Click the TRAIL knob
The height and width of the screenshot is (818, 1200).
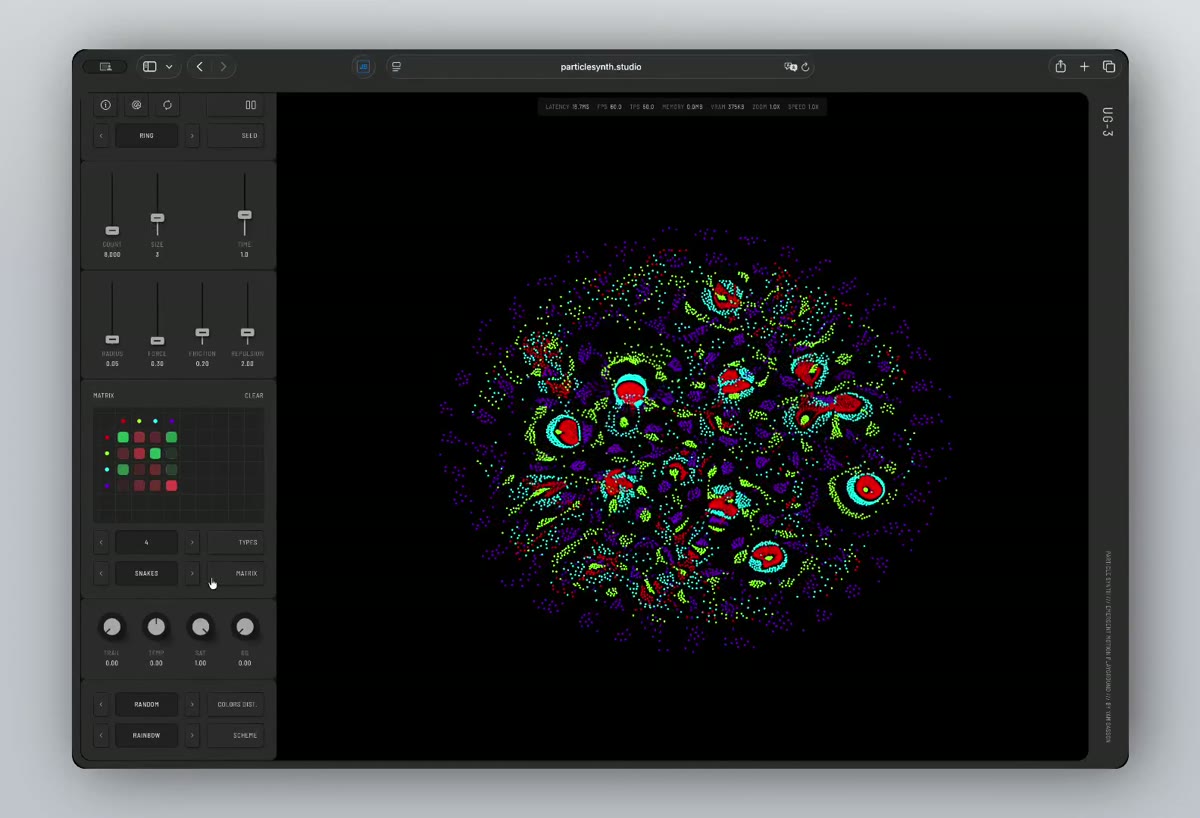[112, 627]
